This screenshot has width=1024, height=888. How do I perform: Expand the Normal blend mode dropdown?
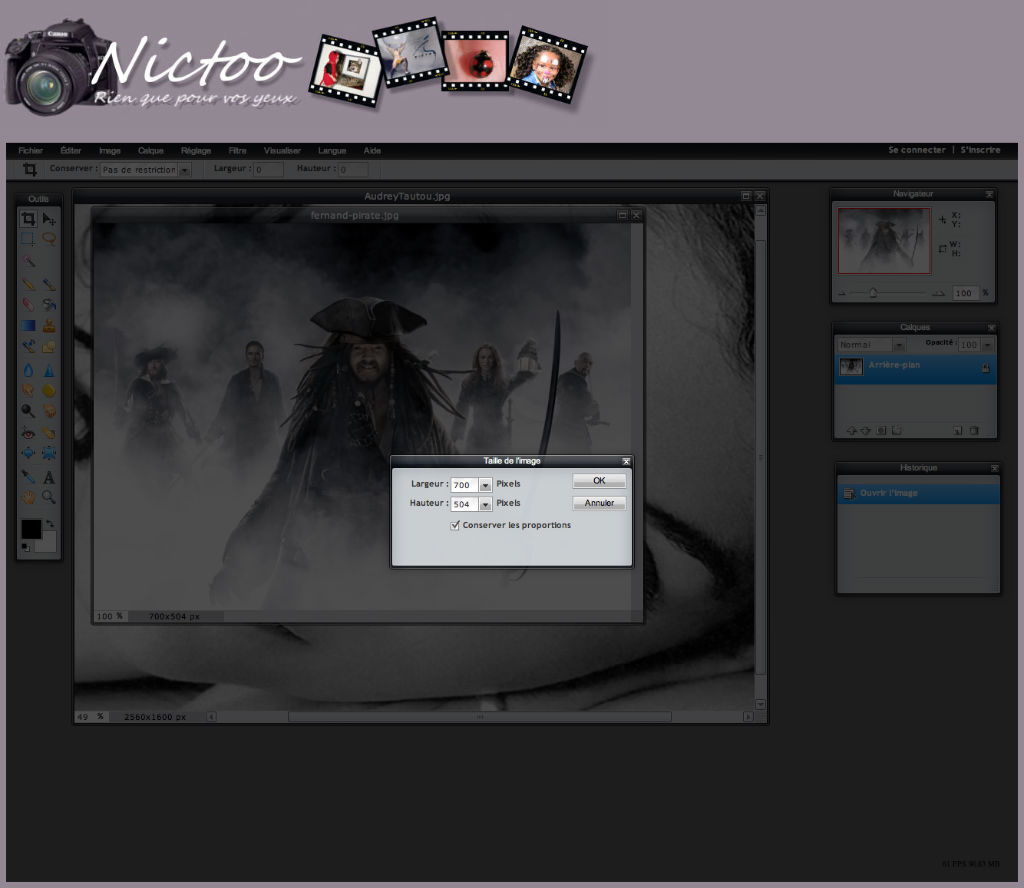[x=864, y=345]
